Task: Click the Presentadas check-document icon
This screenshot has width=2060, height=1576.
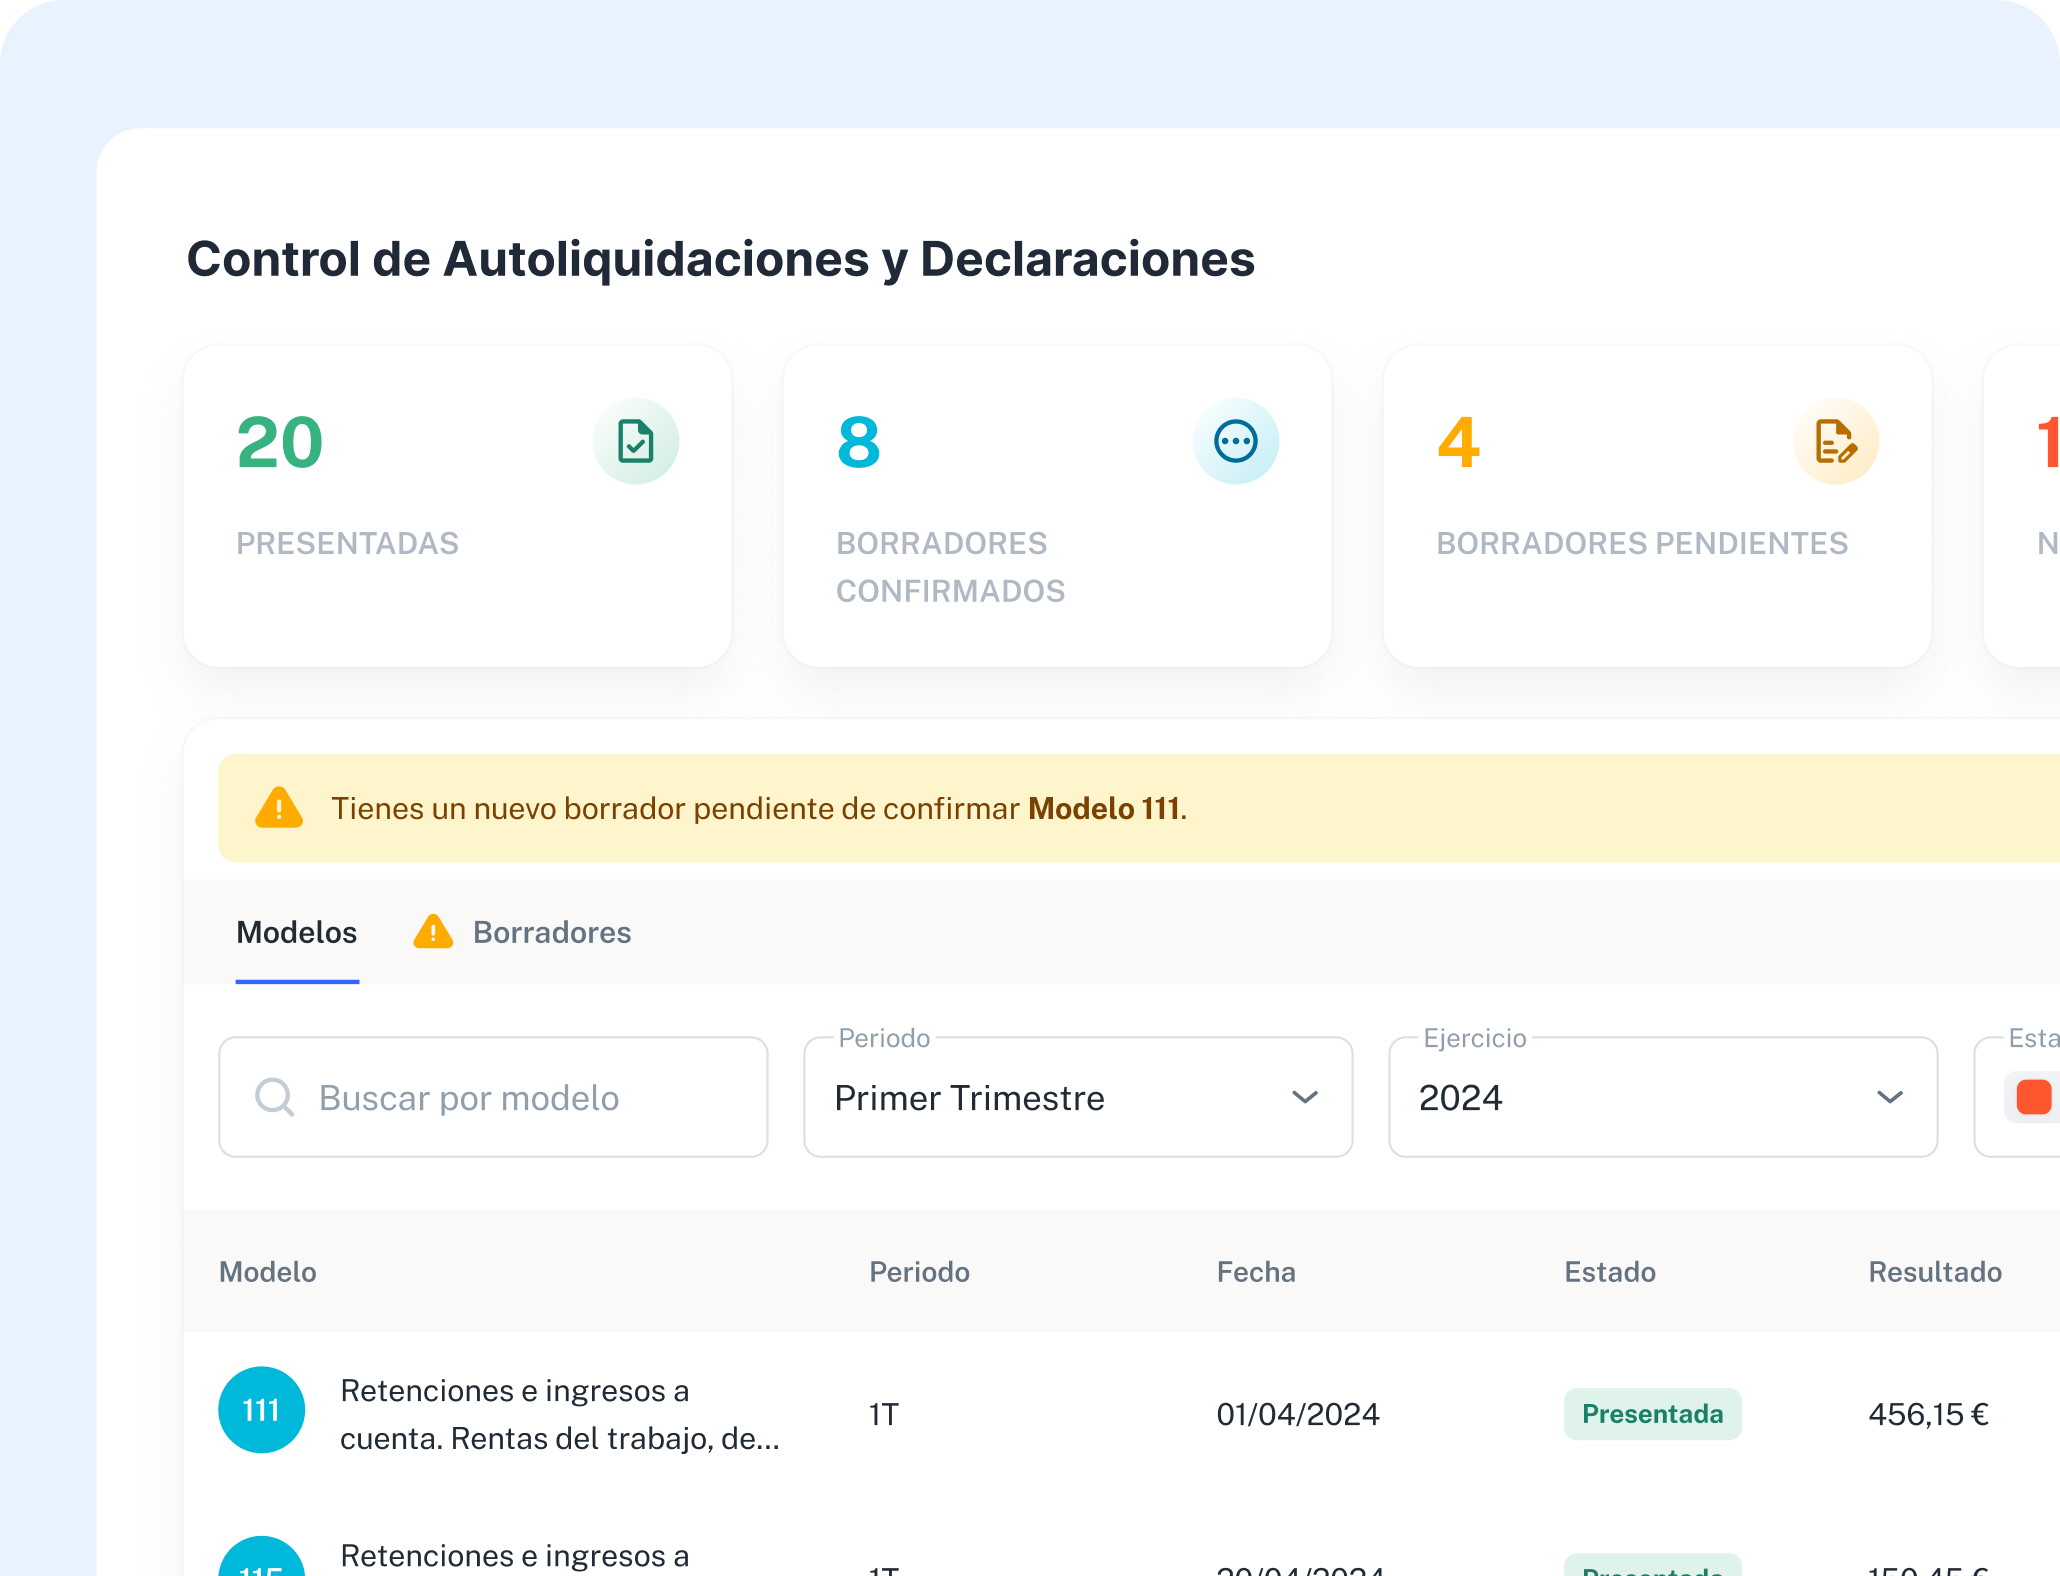Action: pos(636,441)
